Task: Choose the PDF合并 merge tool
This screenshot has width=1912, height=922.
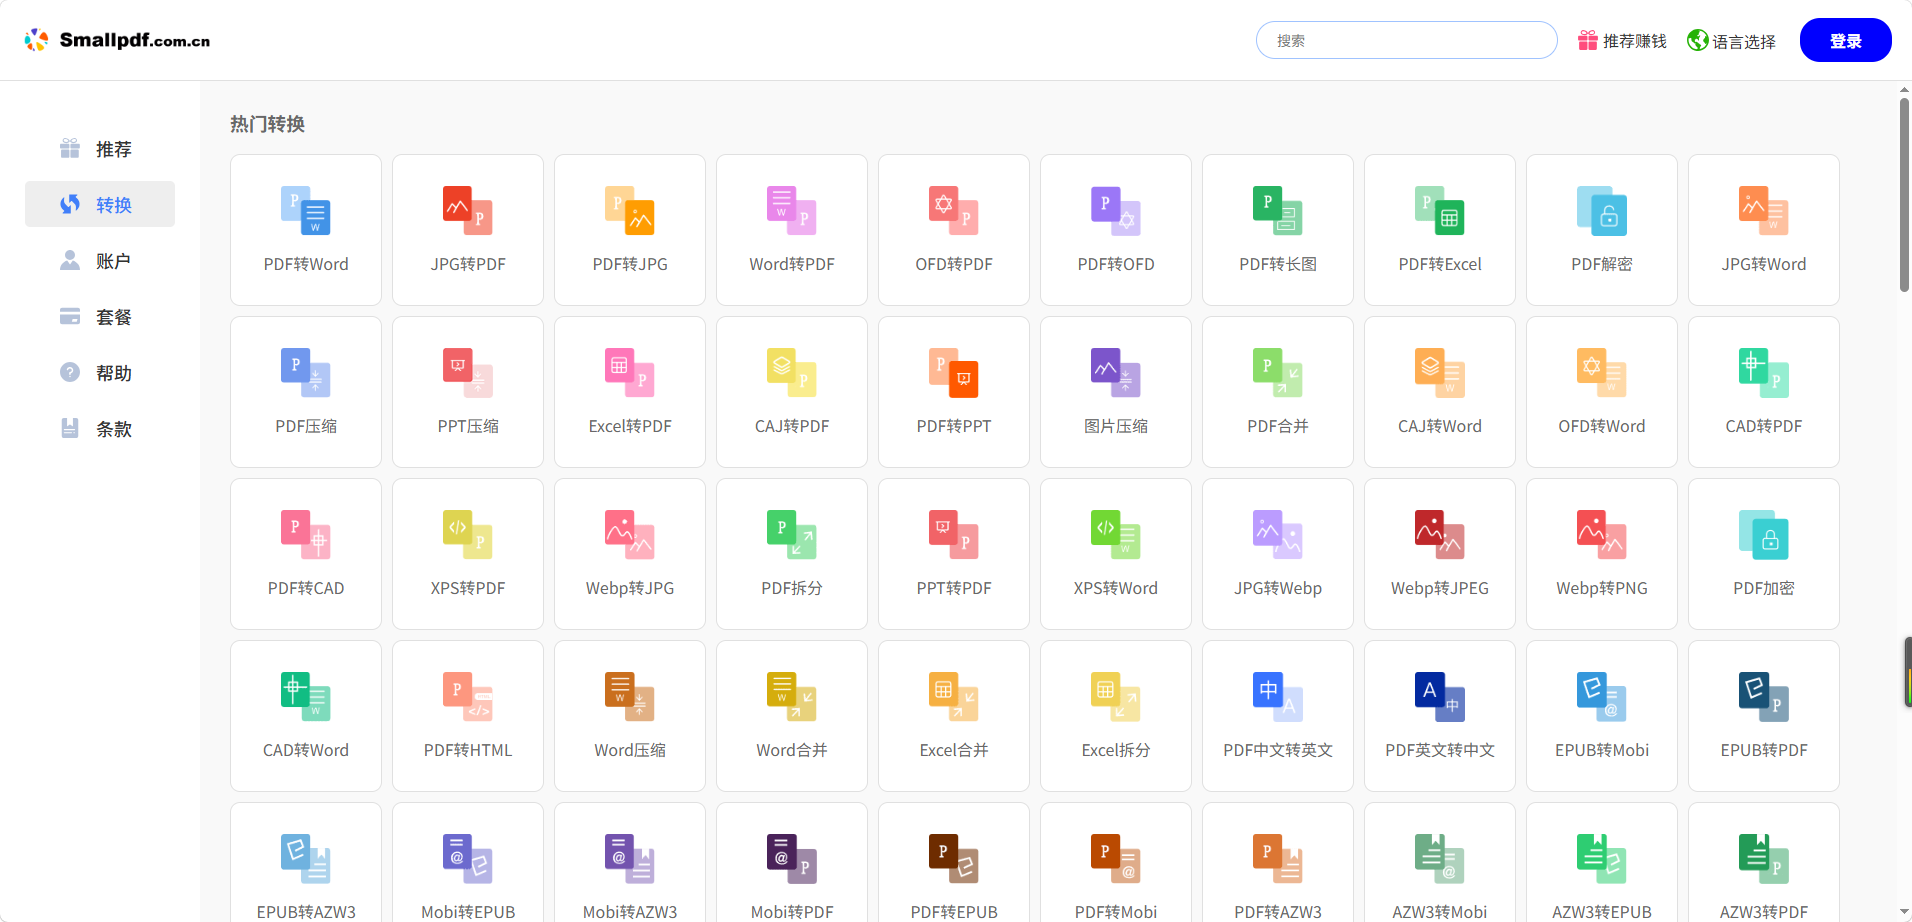Action: 1277,392
